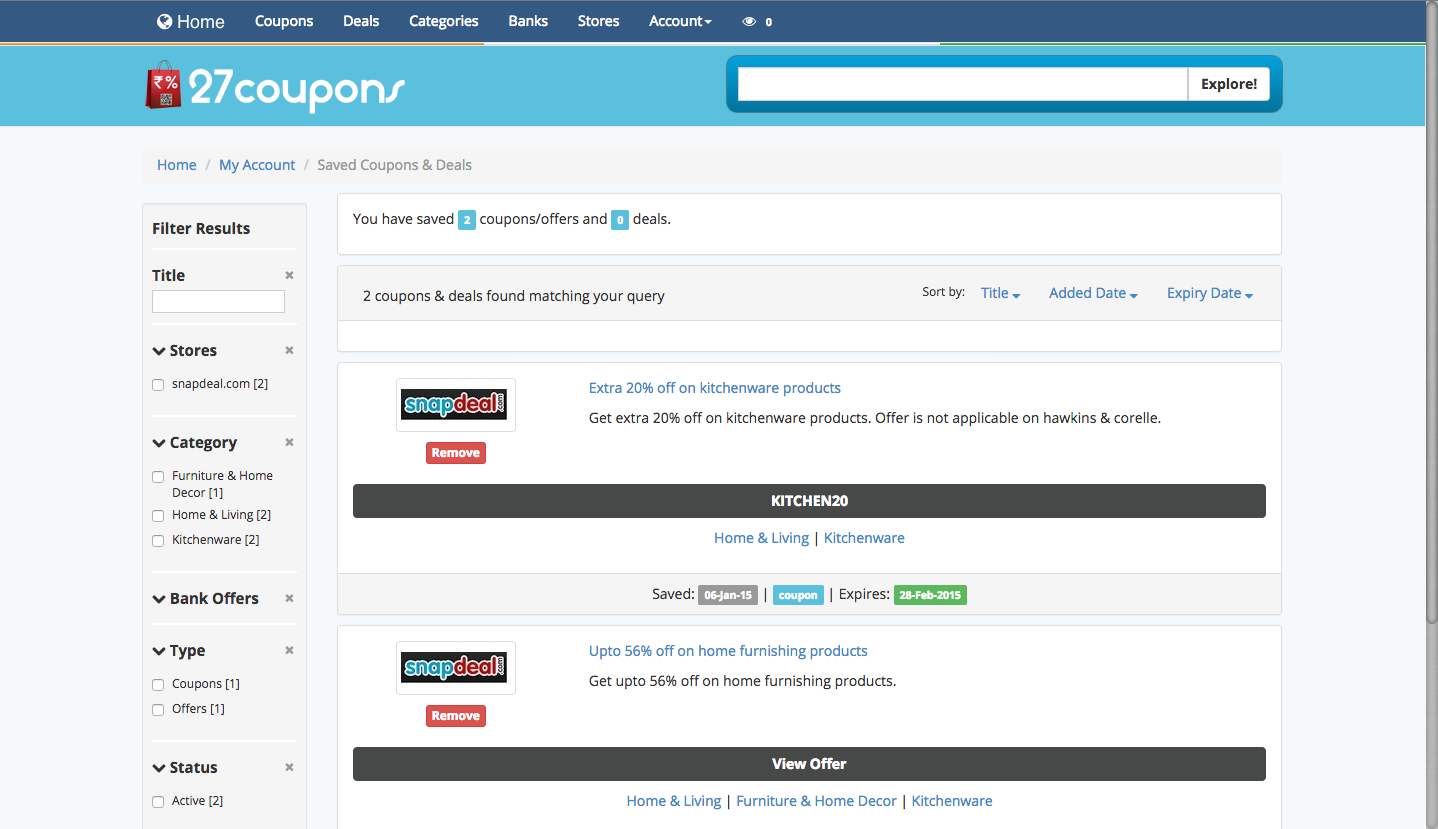Click Home & Living link under KITCHEN20
1438x829 pixels.
(x=761, y=538)
